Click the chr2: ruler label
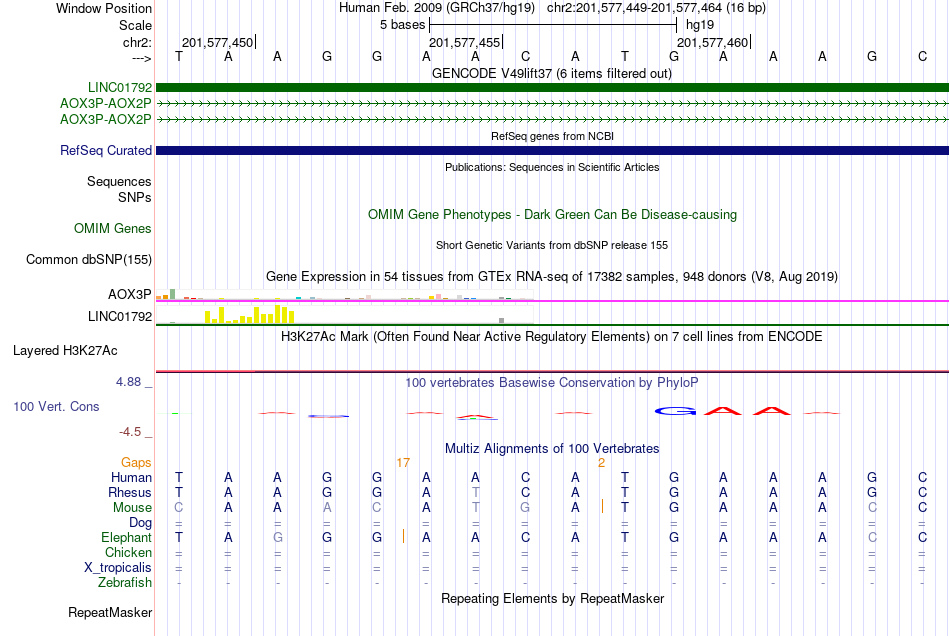This screenshot has height=636, width=950. coord(137,42)
